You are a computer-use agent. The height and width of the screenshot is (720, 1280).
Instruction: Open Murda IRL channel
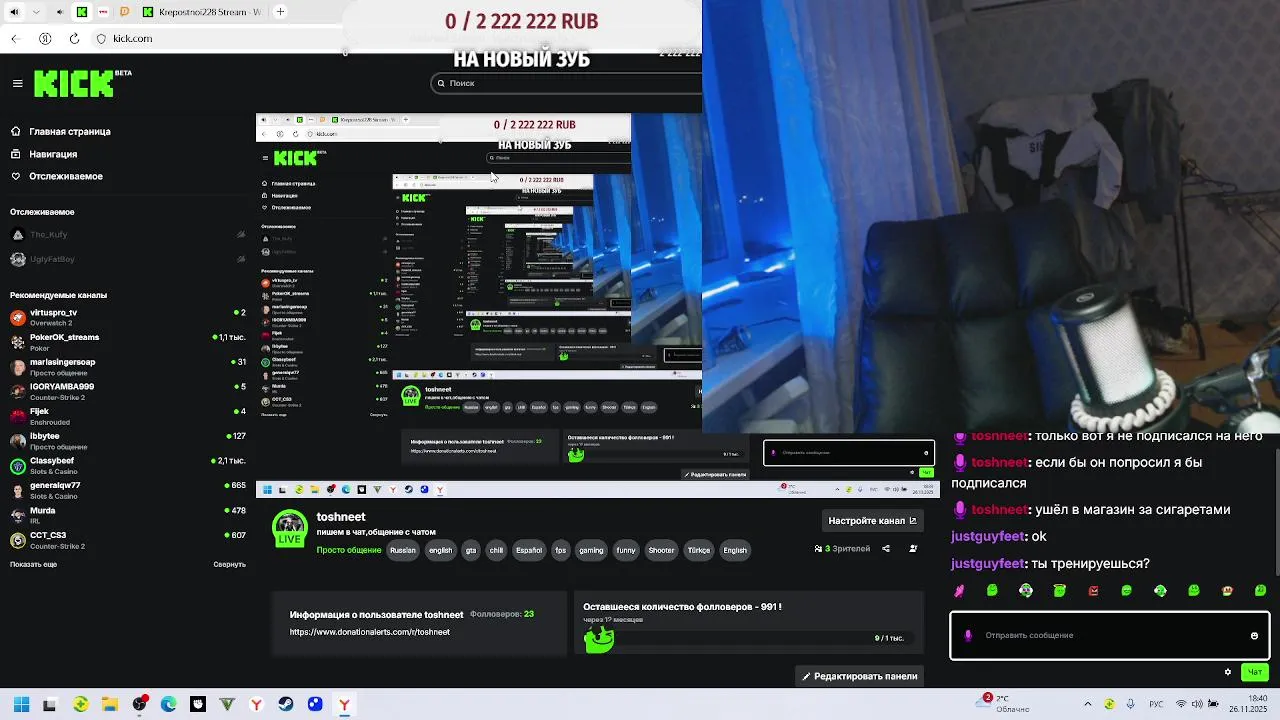point(127,515)
